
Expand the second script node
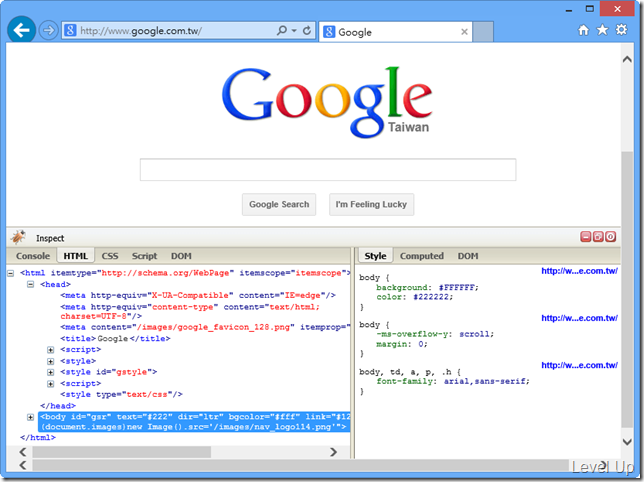click(x=51, y=384)
